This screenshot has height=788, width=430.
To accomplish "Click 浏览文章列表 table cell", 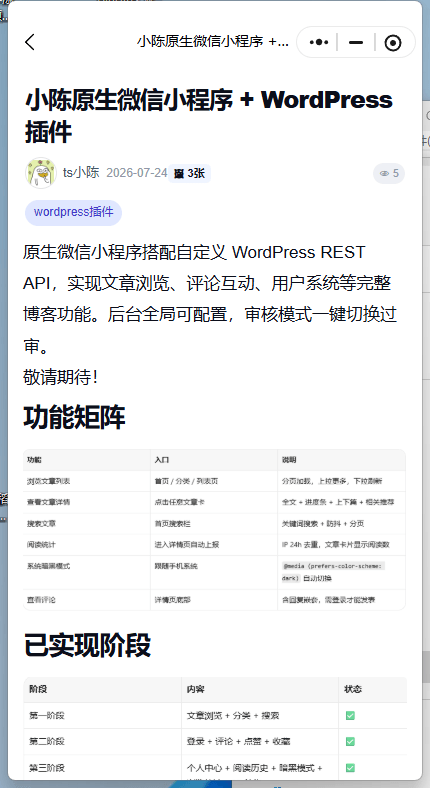I will [48, 481].
